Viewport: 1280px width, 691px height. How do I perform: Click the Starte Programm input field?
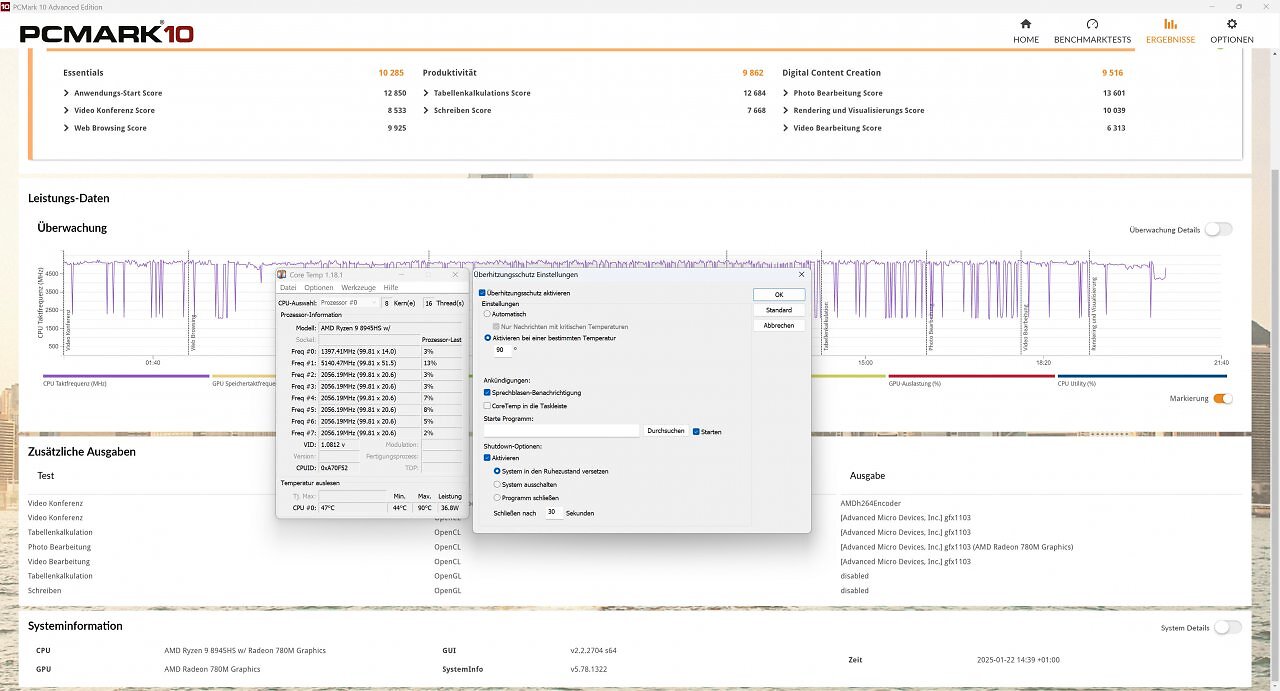click(560, 431)
